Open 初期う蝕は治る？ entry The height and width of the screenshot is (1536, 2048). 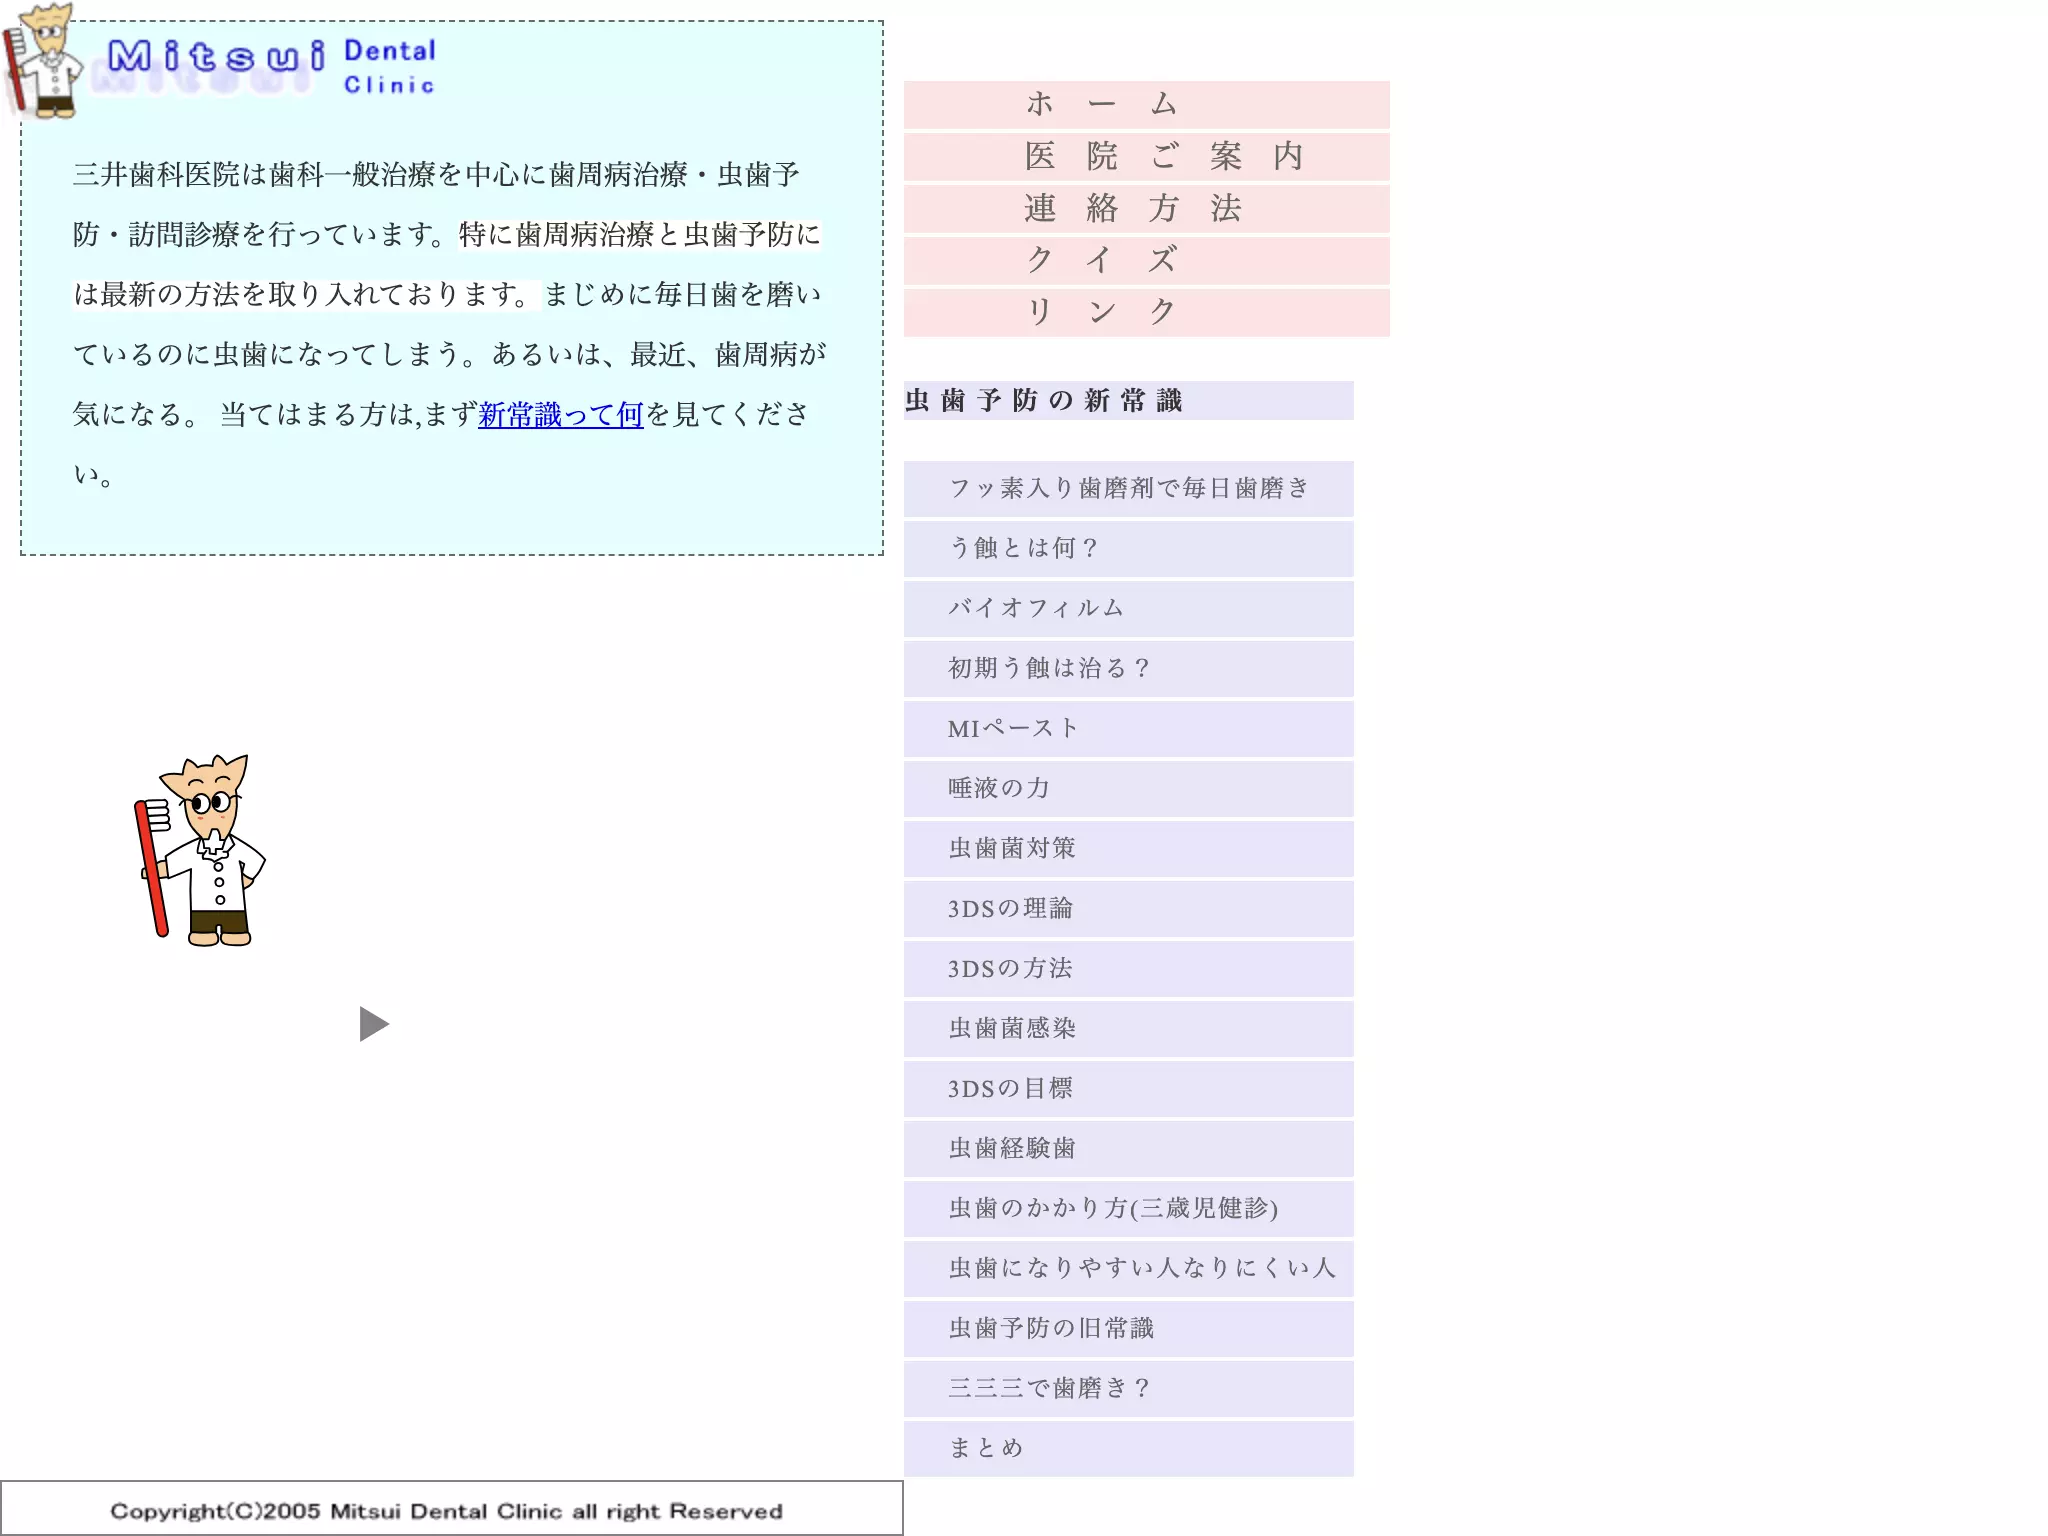click(1128, 668)
